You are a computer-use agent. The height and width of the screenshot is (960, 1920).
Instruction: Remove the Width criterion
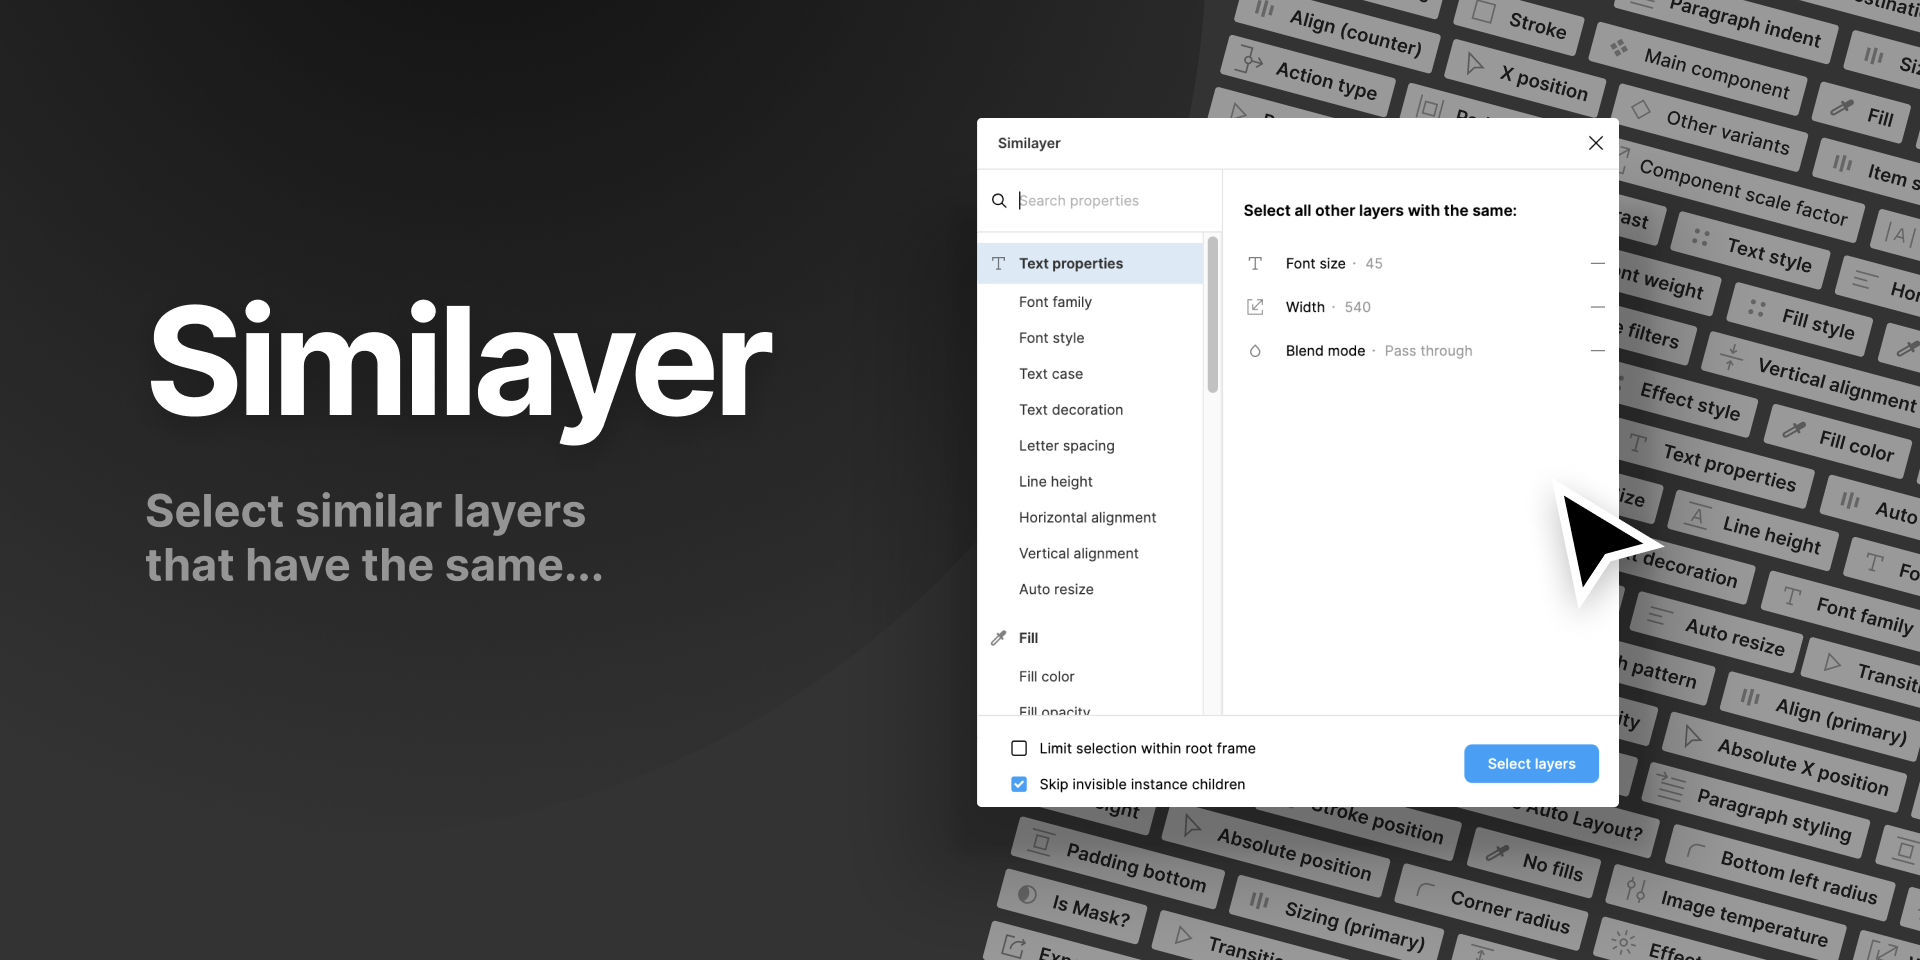1597,307
